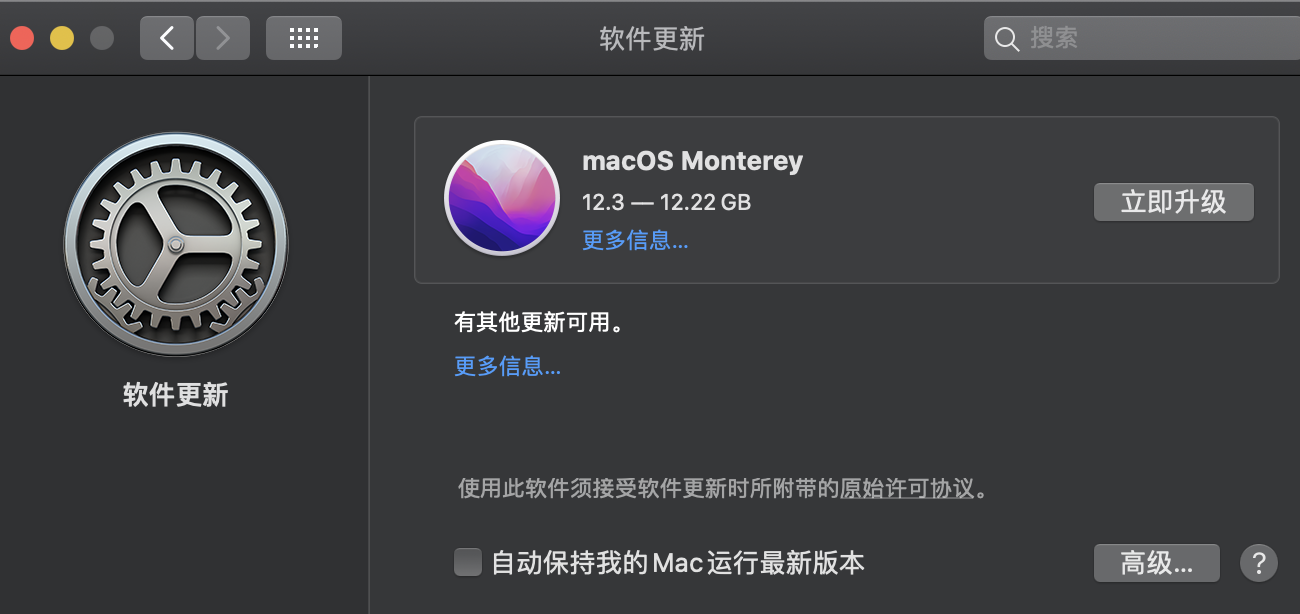The height and width of the screenshot is (614, 1300).
Task: Click the magnifying glass search icon
Action: [x=1007, y=39]
